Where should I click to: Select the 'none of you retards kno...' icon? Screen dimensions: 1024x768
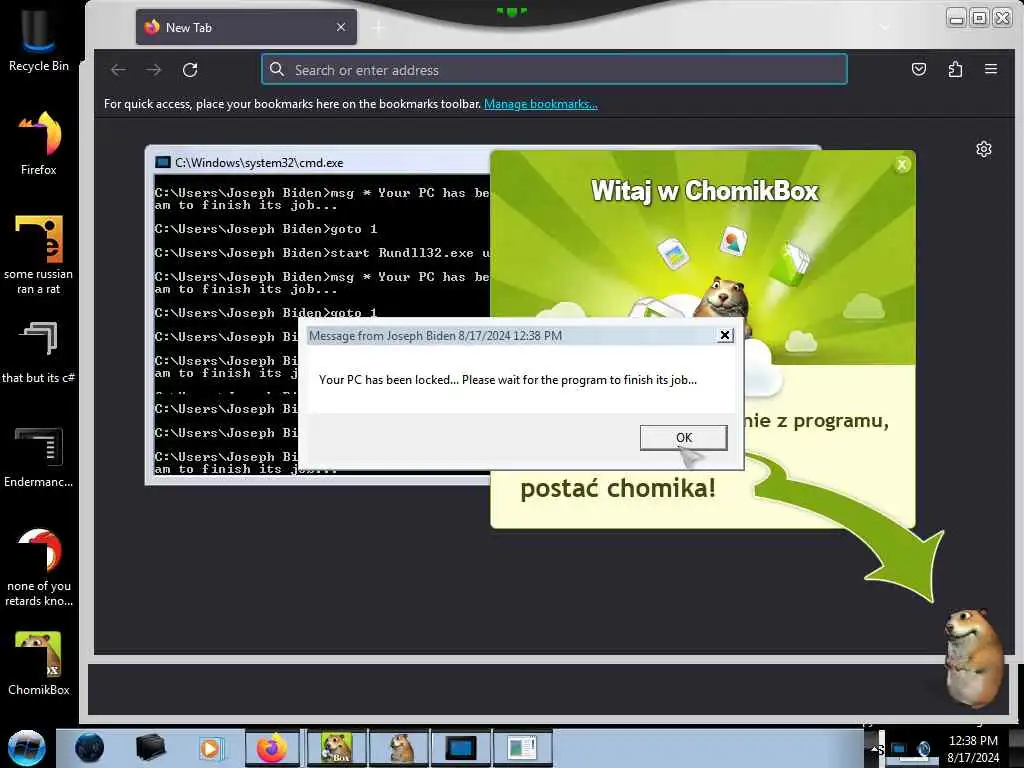coord(39,567)
